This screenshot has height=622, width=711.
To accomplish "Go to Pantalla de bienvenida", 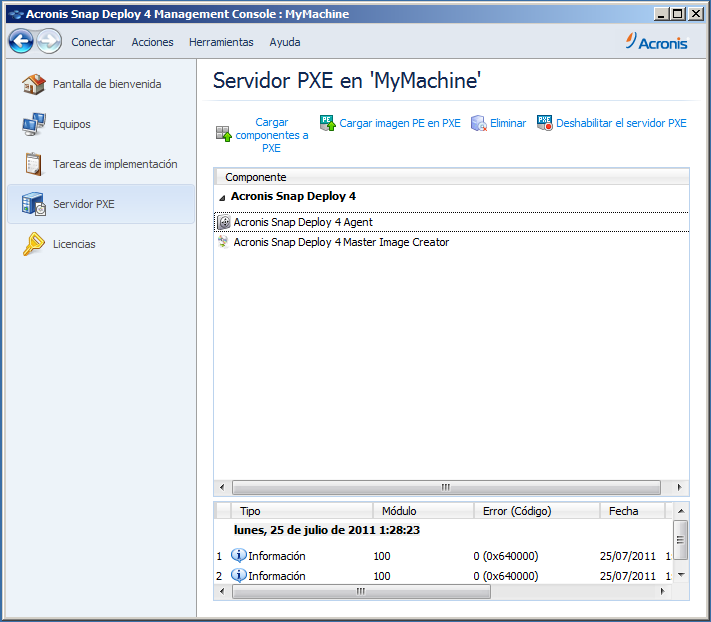I will click(101, 84).
